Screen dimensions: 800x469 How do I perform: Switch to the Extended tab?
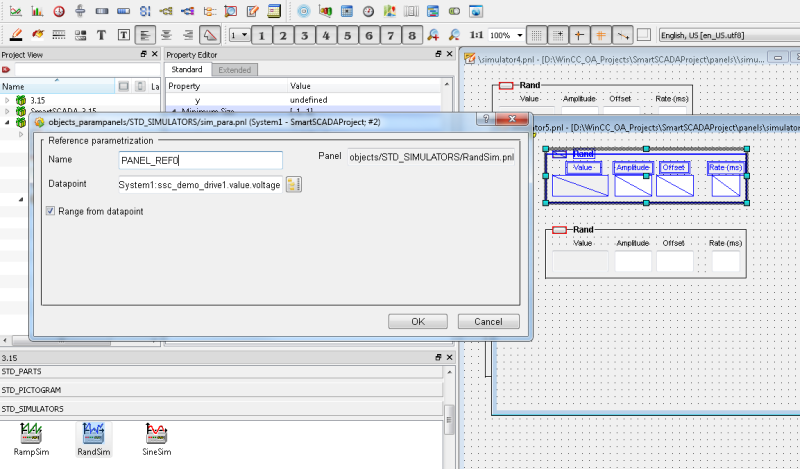tap(234, 70)
